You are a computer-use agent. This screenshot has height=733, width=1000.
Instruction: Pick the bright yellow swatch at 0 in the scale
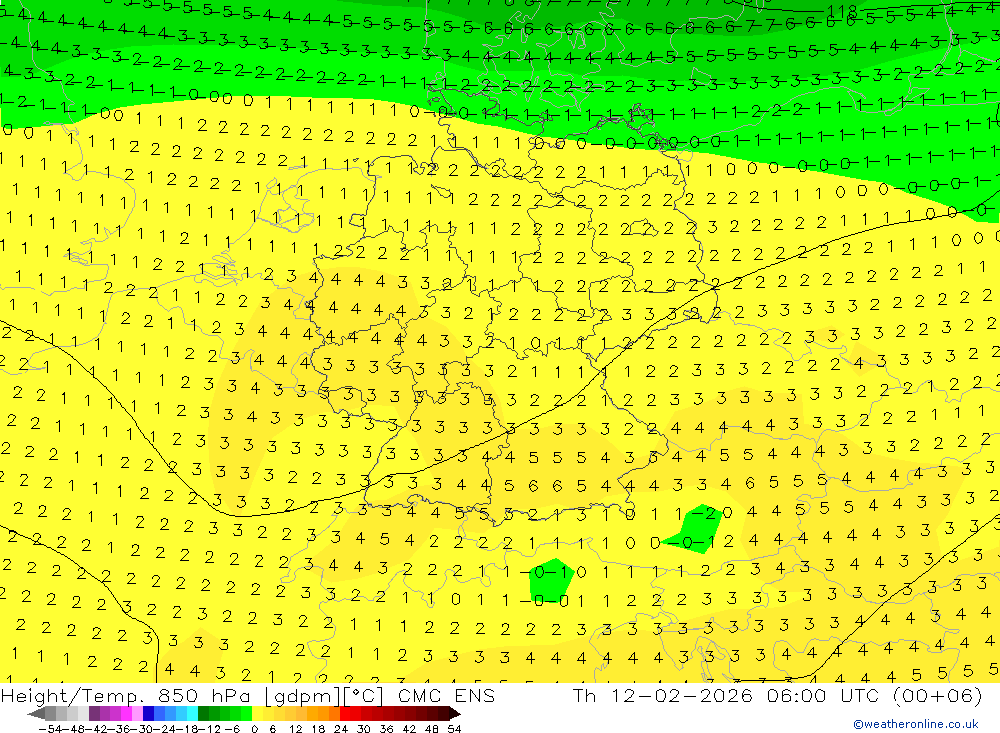tap(257, 713)
